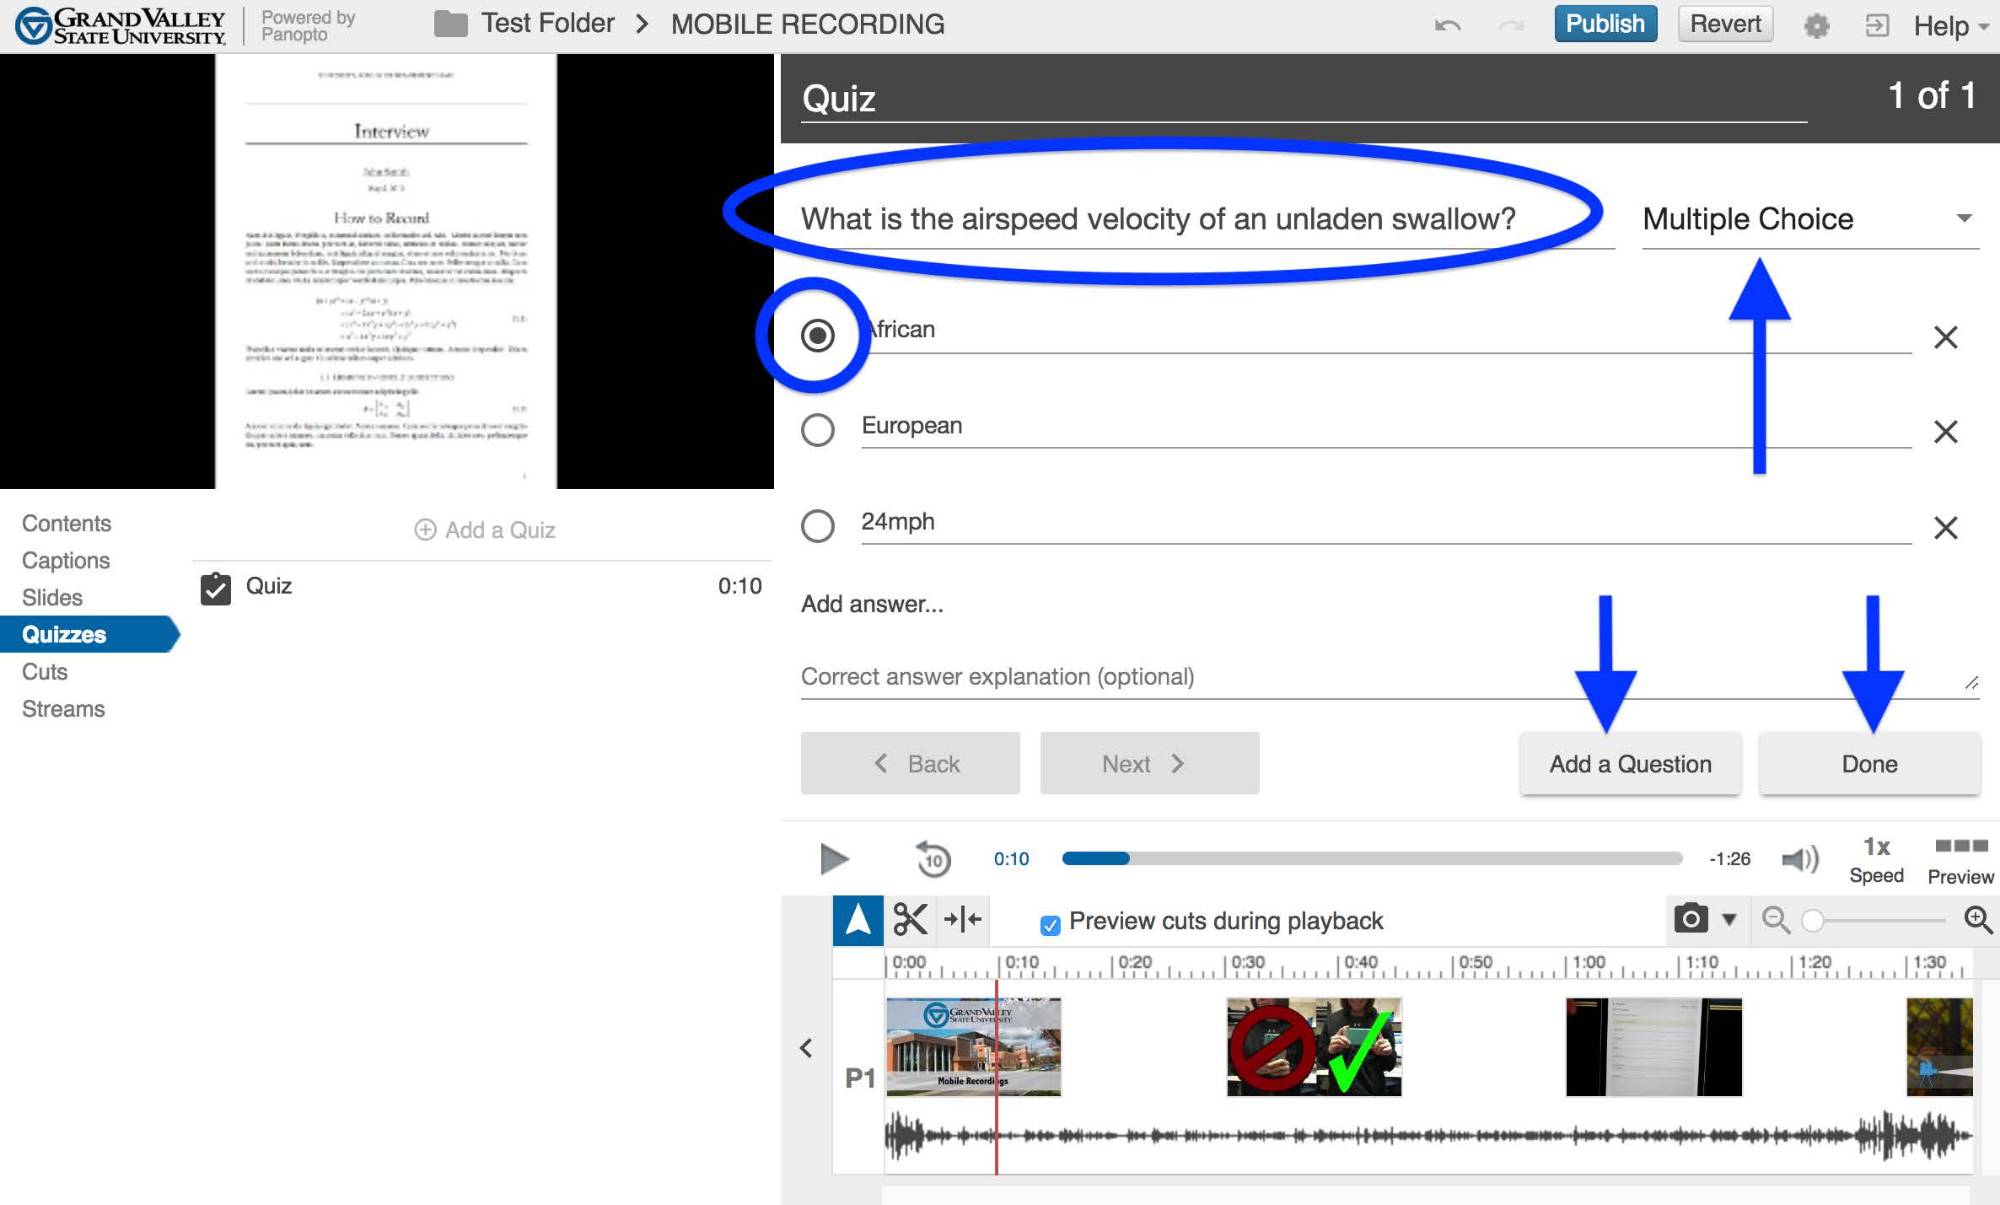Mute audio with the speaker icon
2000x1205 pixels.
click(x=1800, y=858)
